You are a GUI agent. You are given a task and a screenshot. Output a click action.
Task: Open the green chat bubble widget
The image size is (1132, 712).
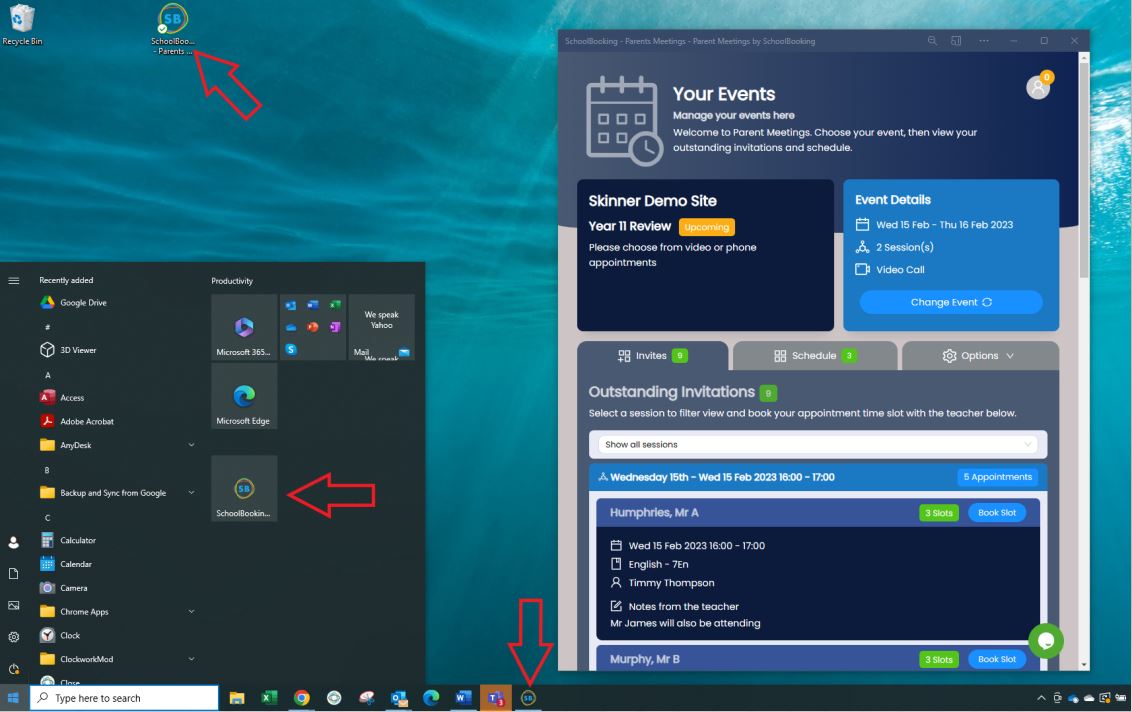coord(1046,641)
